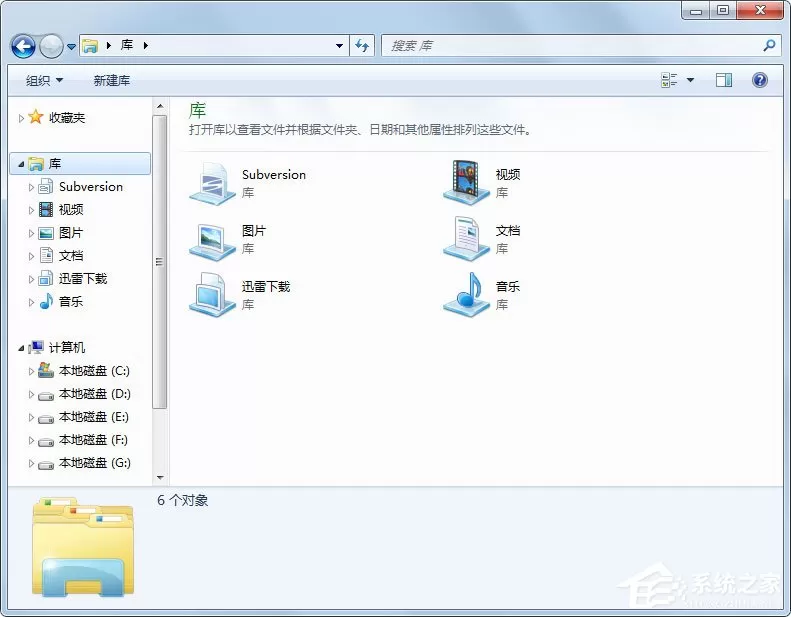Open the 组织 organize menu
This screenshot has height=617, width=791.
(x=44, y=81)
